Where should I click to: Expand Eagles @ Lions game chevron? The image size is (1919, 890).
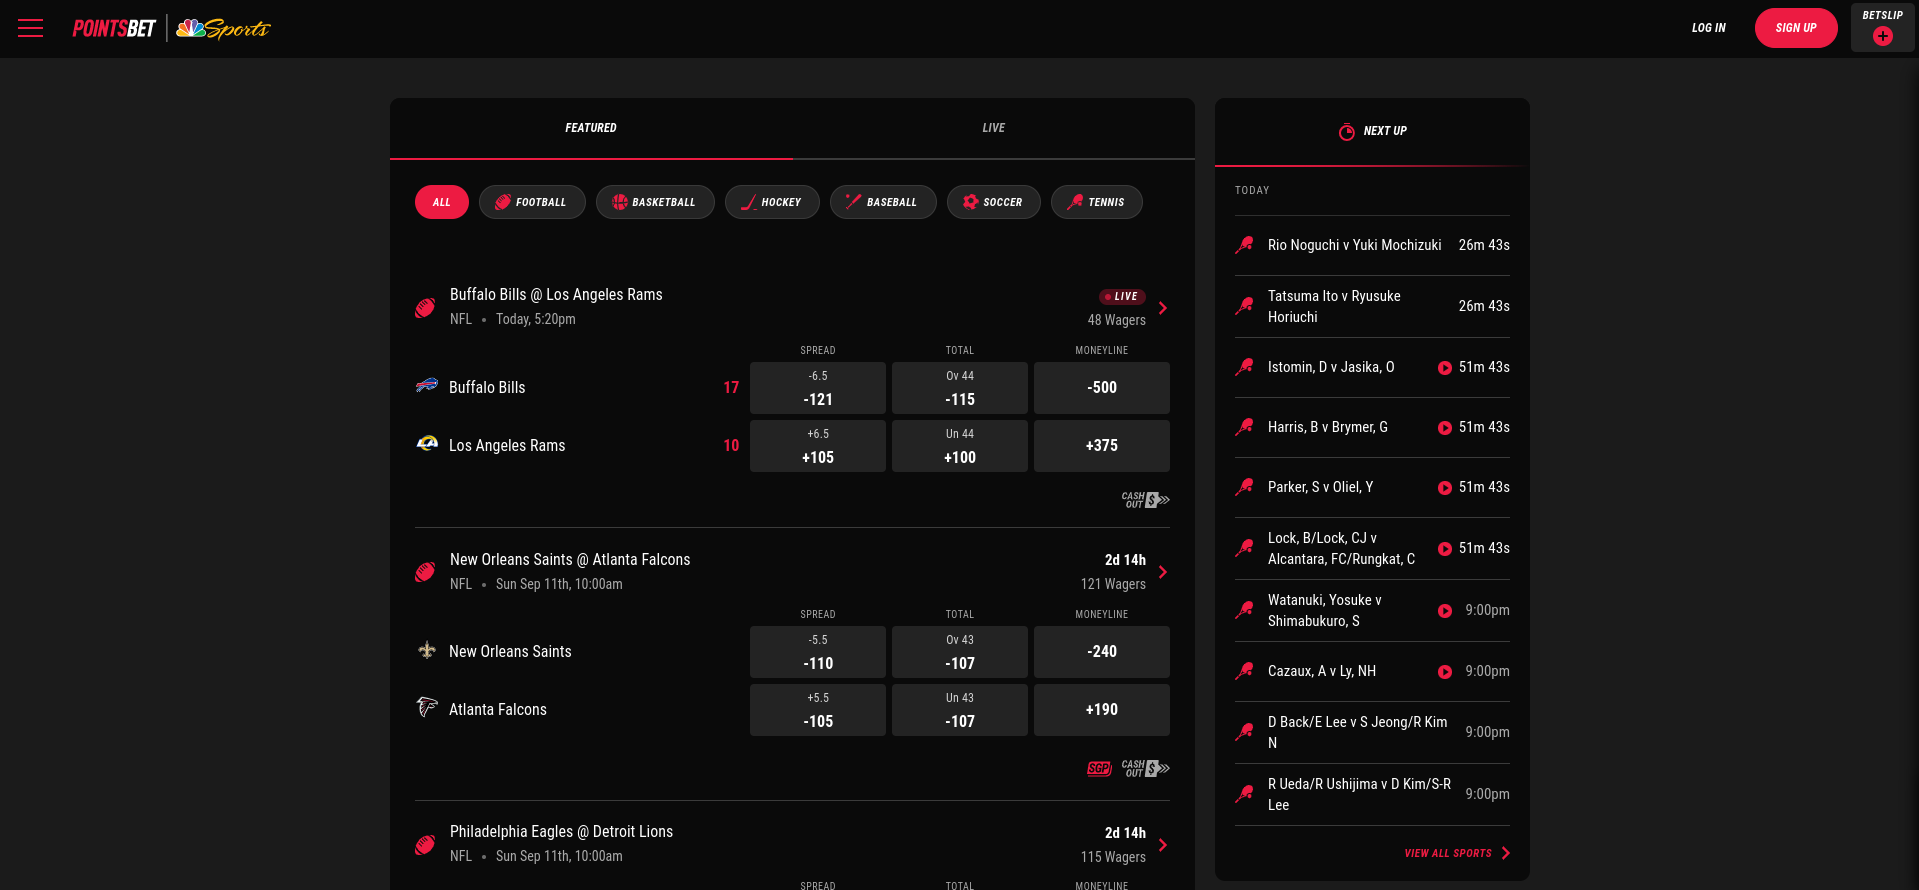tap(1162, 845)
